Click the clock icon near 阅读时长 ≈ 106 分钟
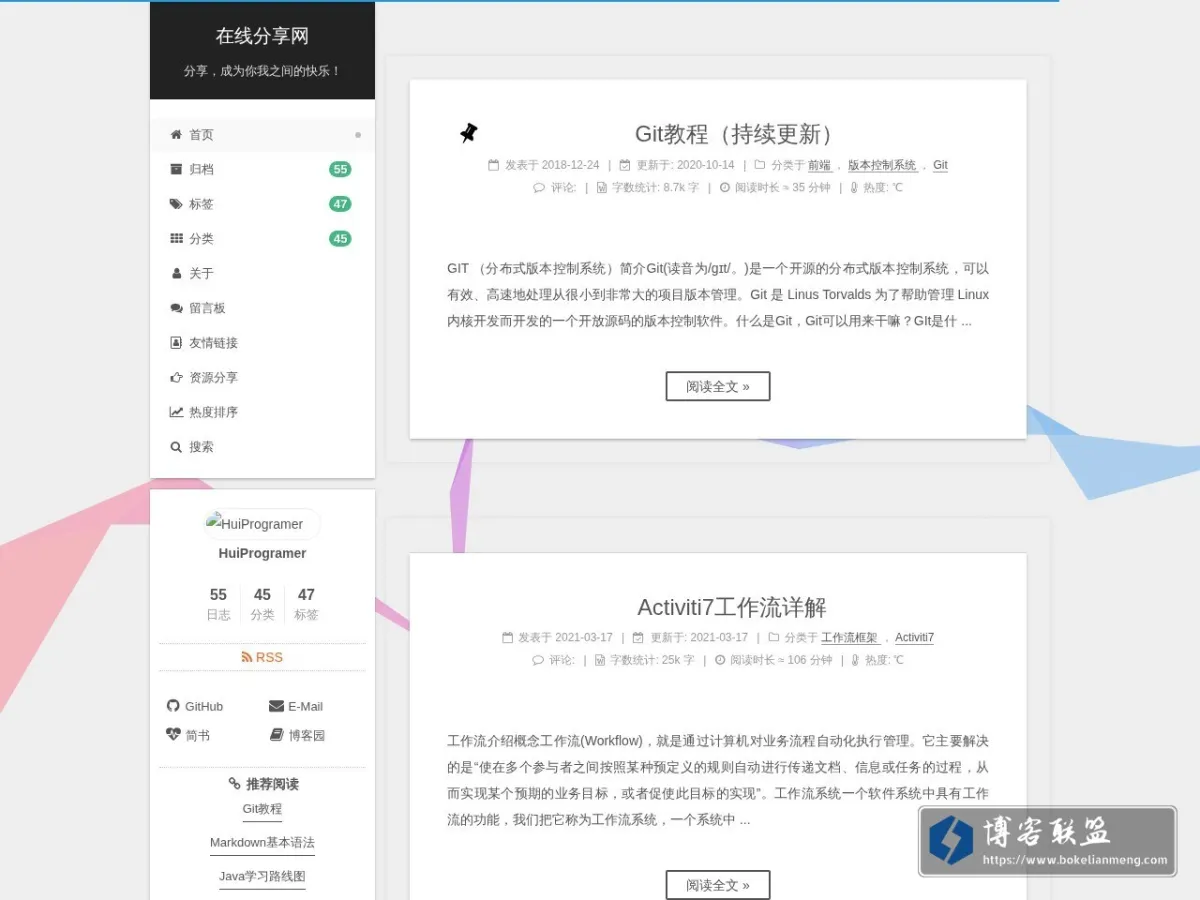1200x900 pixels. (x=719, y=660)
